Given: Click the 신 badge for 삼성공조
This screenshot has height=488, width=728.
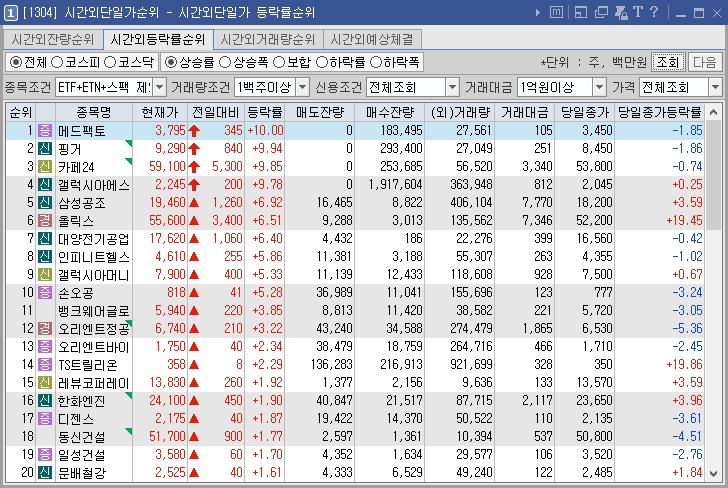Looking at the screenshot, I should tap(45, 202).
